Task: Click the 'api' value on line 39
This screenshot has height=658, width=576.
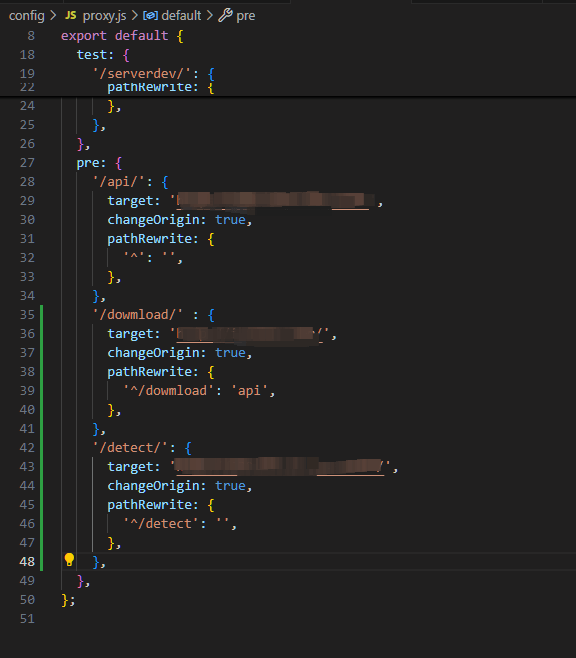Action: click(249, 391)
